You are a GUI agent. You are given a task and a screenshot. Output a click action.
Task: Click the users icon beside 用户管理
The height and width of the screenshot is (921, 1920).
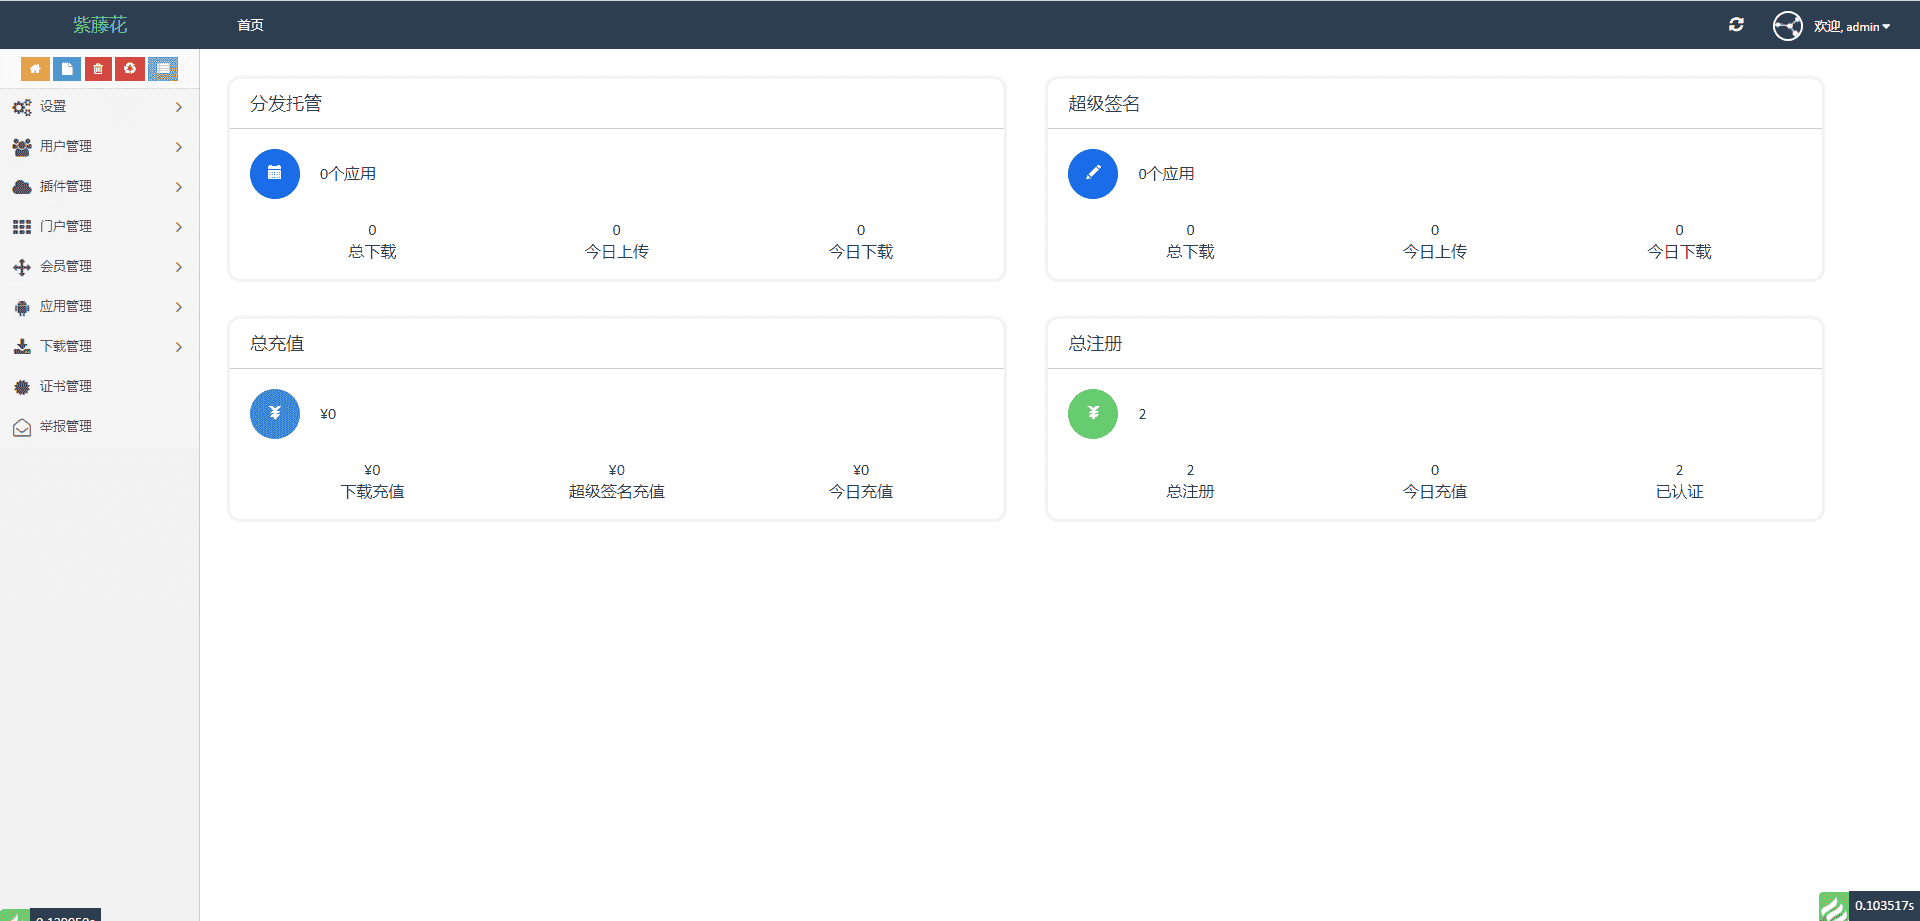tap(22, 147)
